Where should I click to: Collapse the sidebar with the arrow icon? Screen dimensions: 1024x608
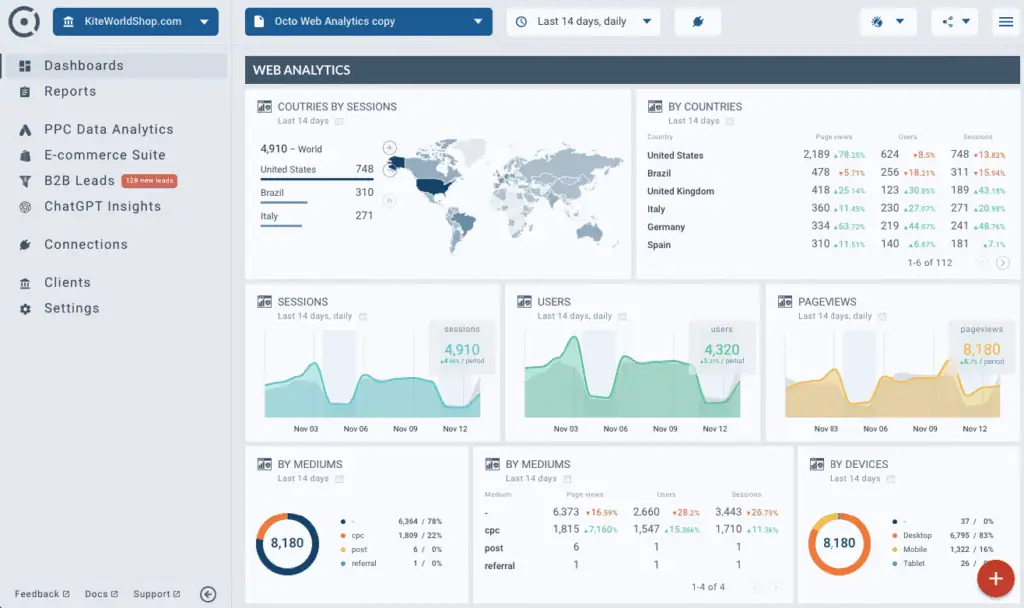coord(208,593)
